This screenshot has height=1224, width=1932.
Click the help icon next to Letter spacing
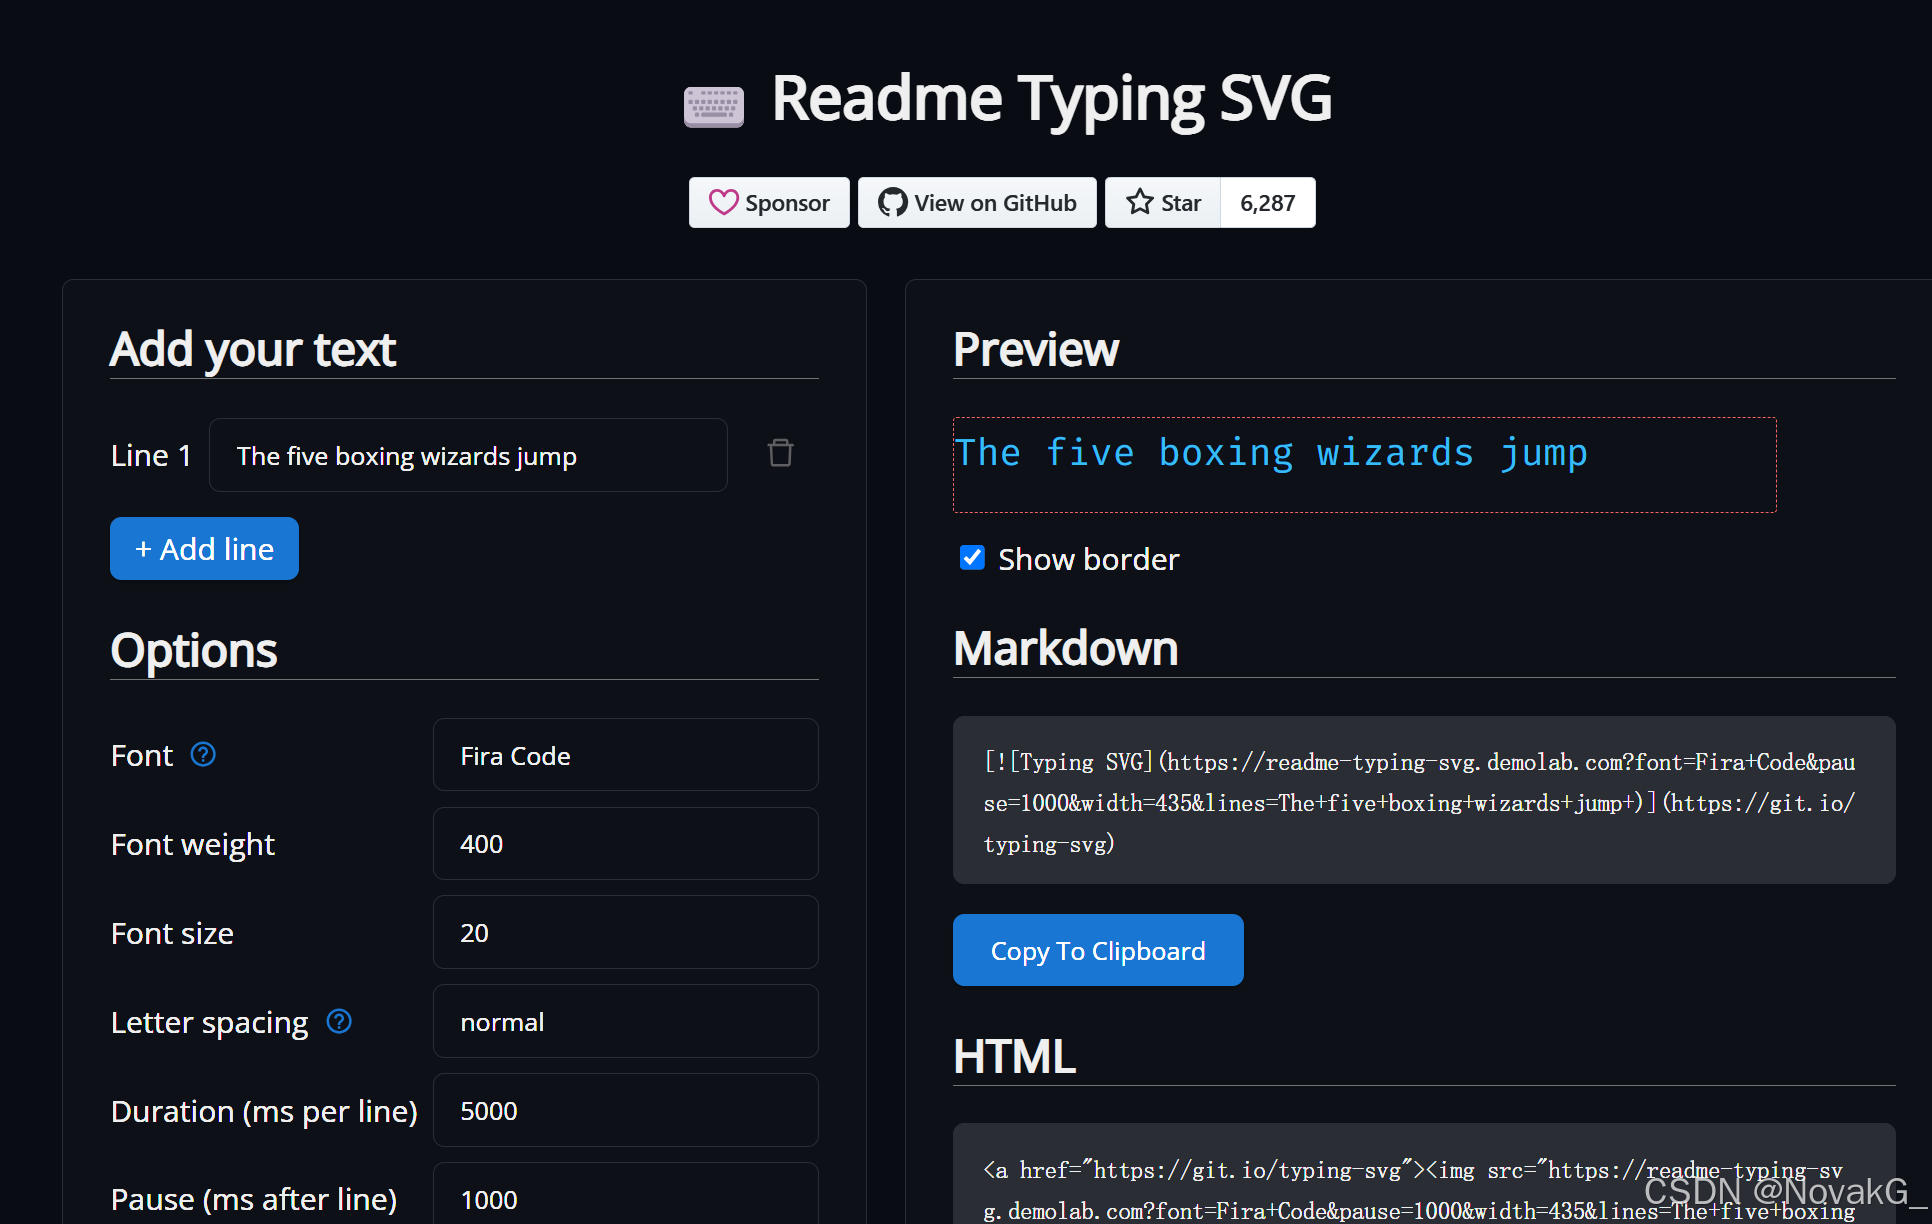[339, 1021]
